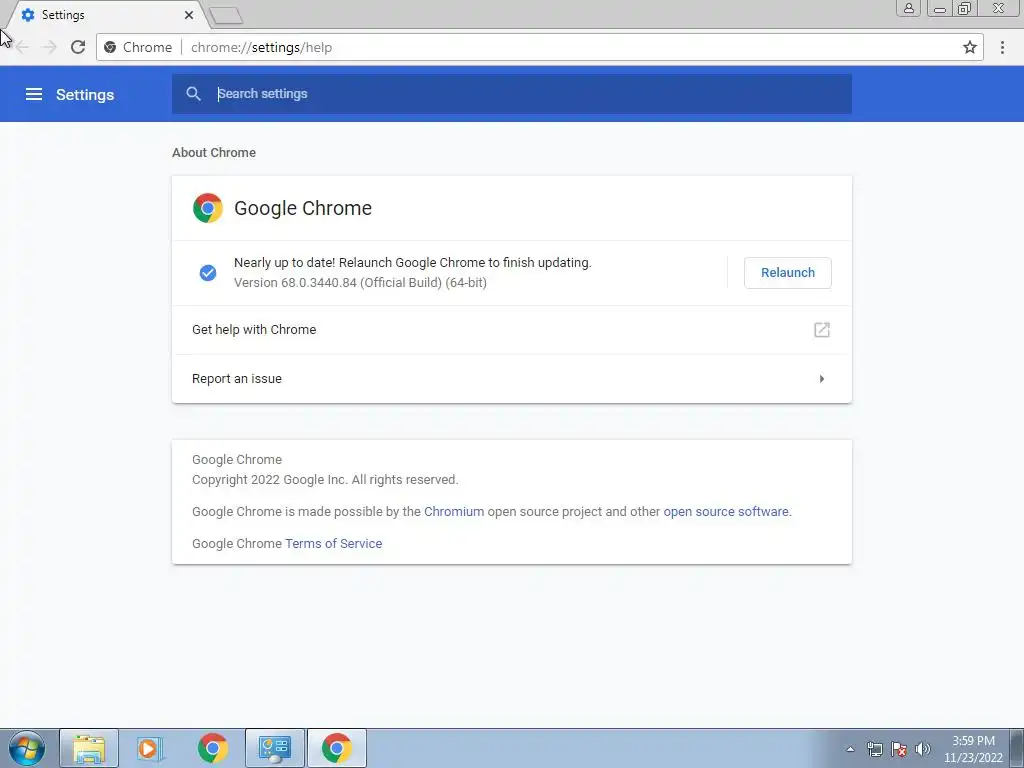Click the Settings title in the header

[x=85, y=95]
